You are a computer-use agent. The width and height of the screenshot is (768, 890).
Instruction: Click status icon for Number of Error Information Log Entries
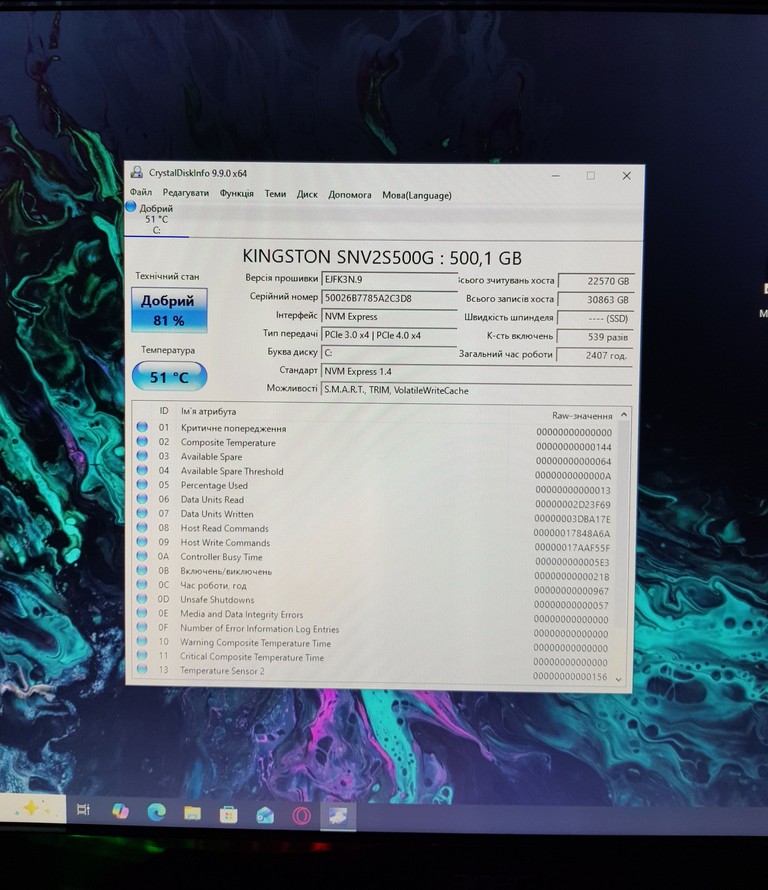[142, 627]
